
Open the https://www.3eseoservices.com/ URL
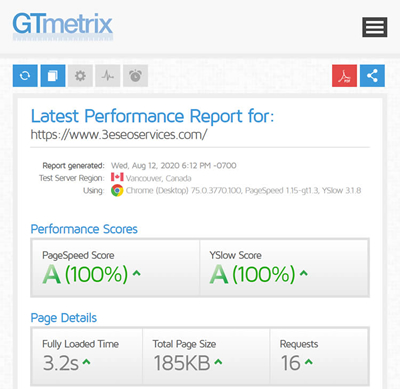[119, 135]
